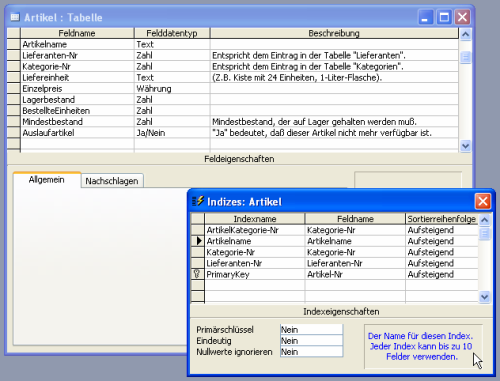Close the Artikel : Tabelle window
Screen dimensions: 500x381
463,17
